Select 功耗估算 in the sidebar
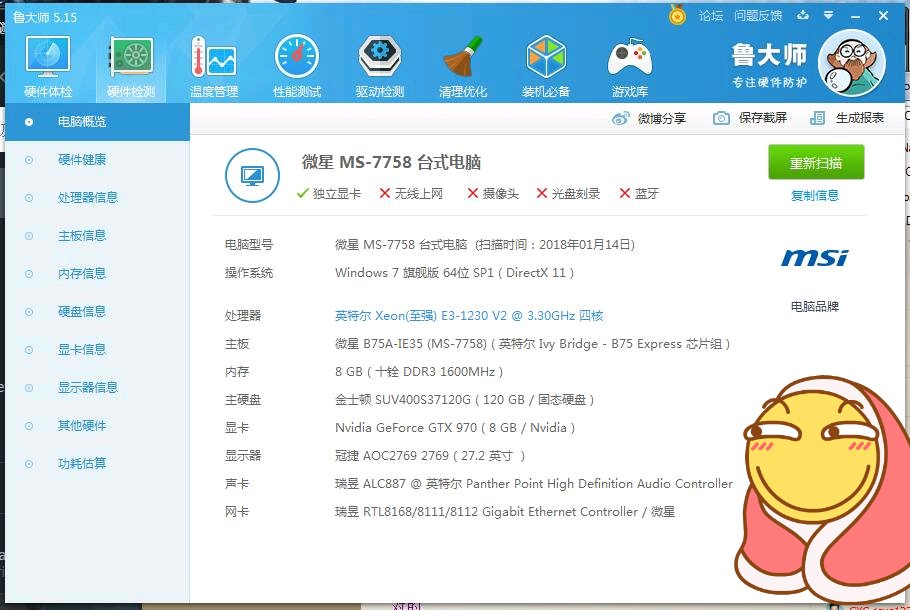The width and height of the screenshot is (910, 610). pyautogui.click(x=98, y=464)
